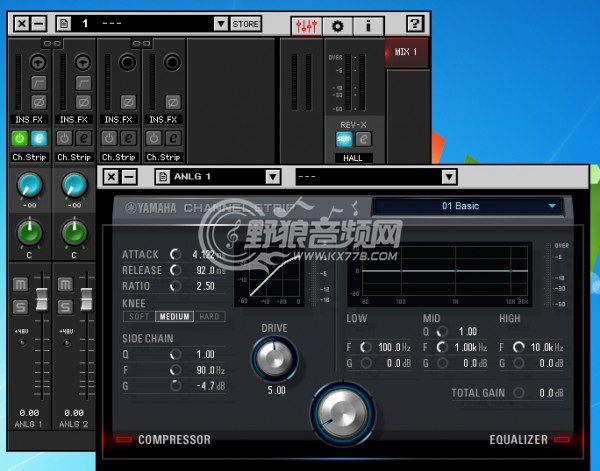Image resolution: width=600 pixels, height=471 pixels.
Task: Toggle REV-X send button
Action: point(344,139)
